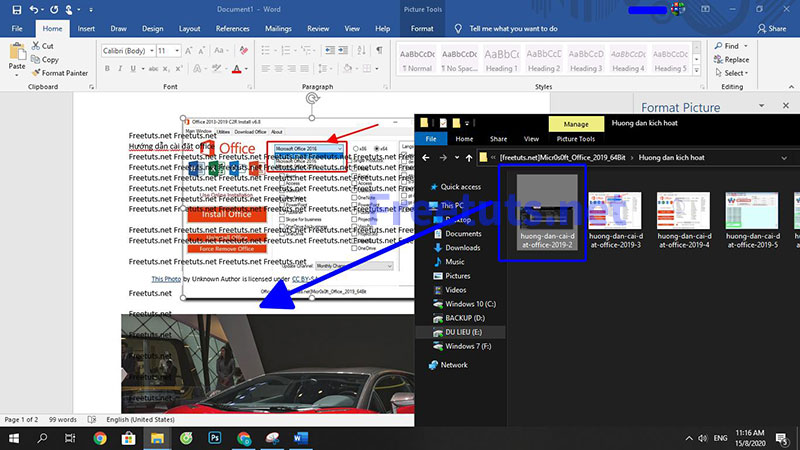Select huong-dan-cai-dat-office-2019-4 thumbnail

coord(684,220)
